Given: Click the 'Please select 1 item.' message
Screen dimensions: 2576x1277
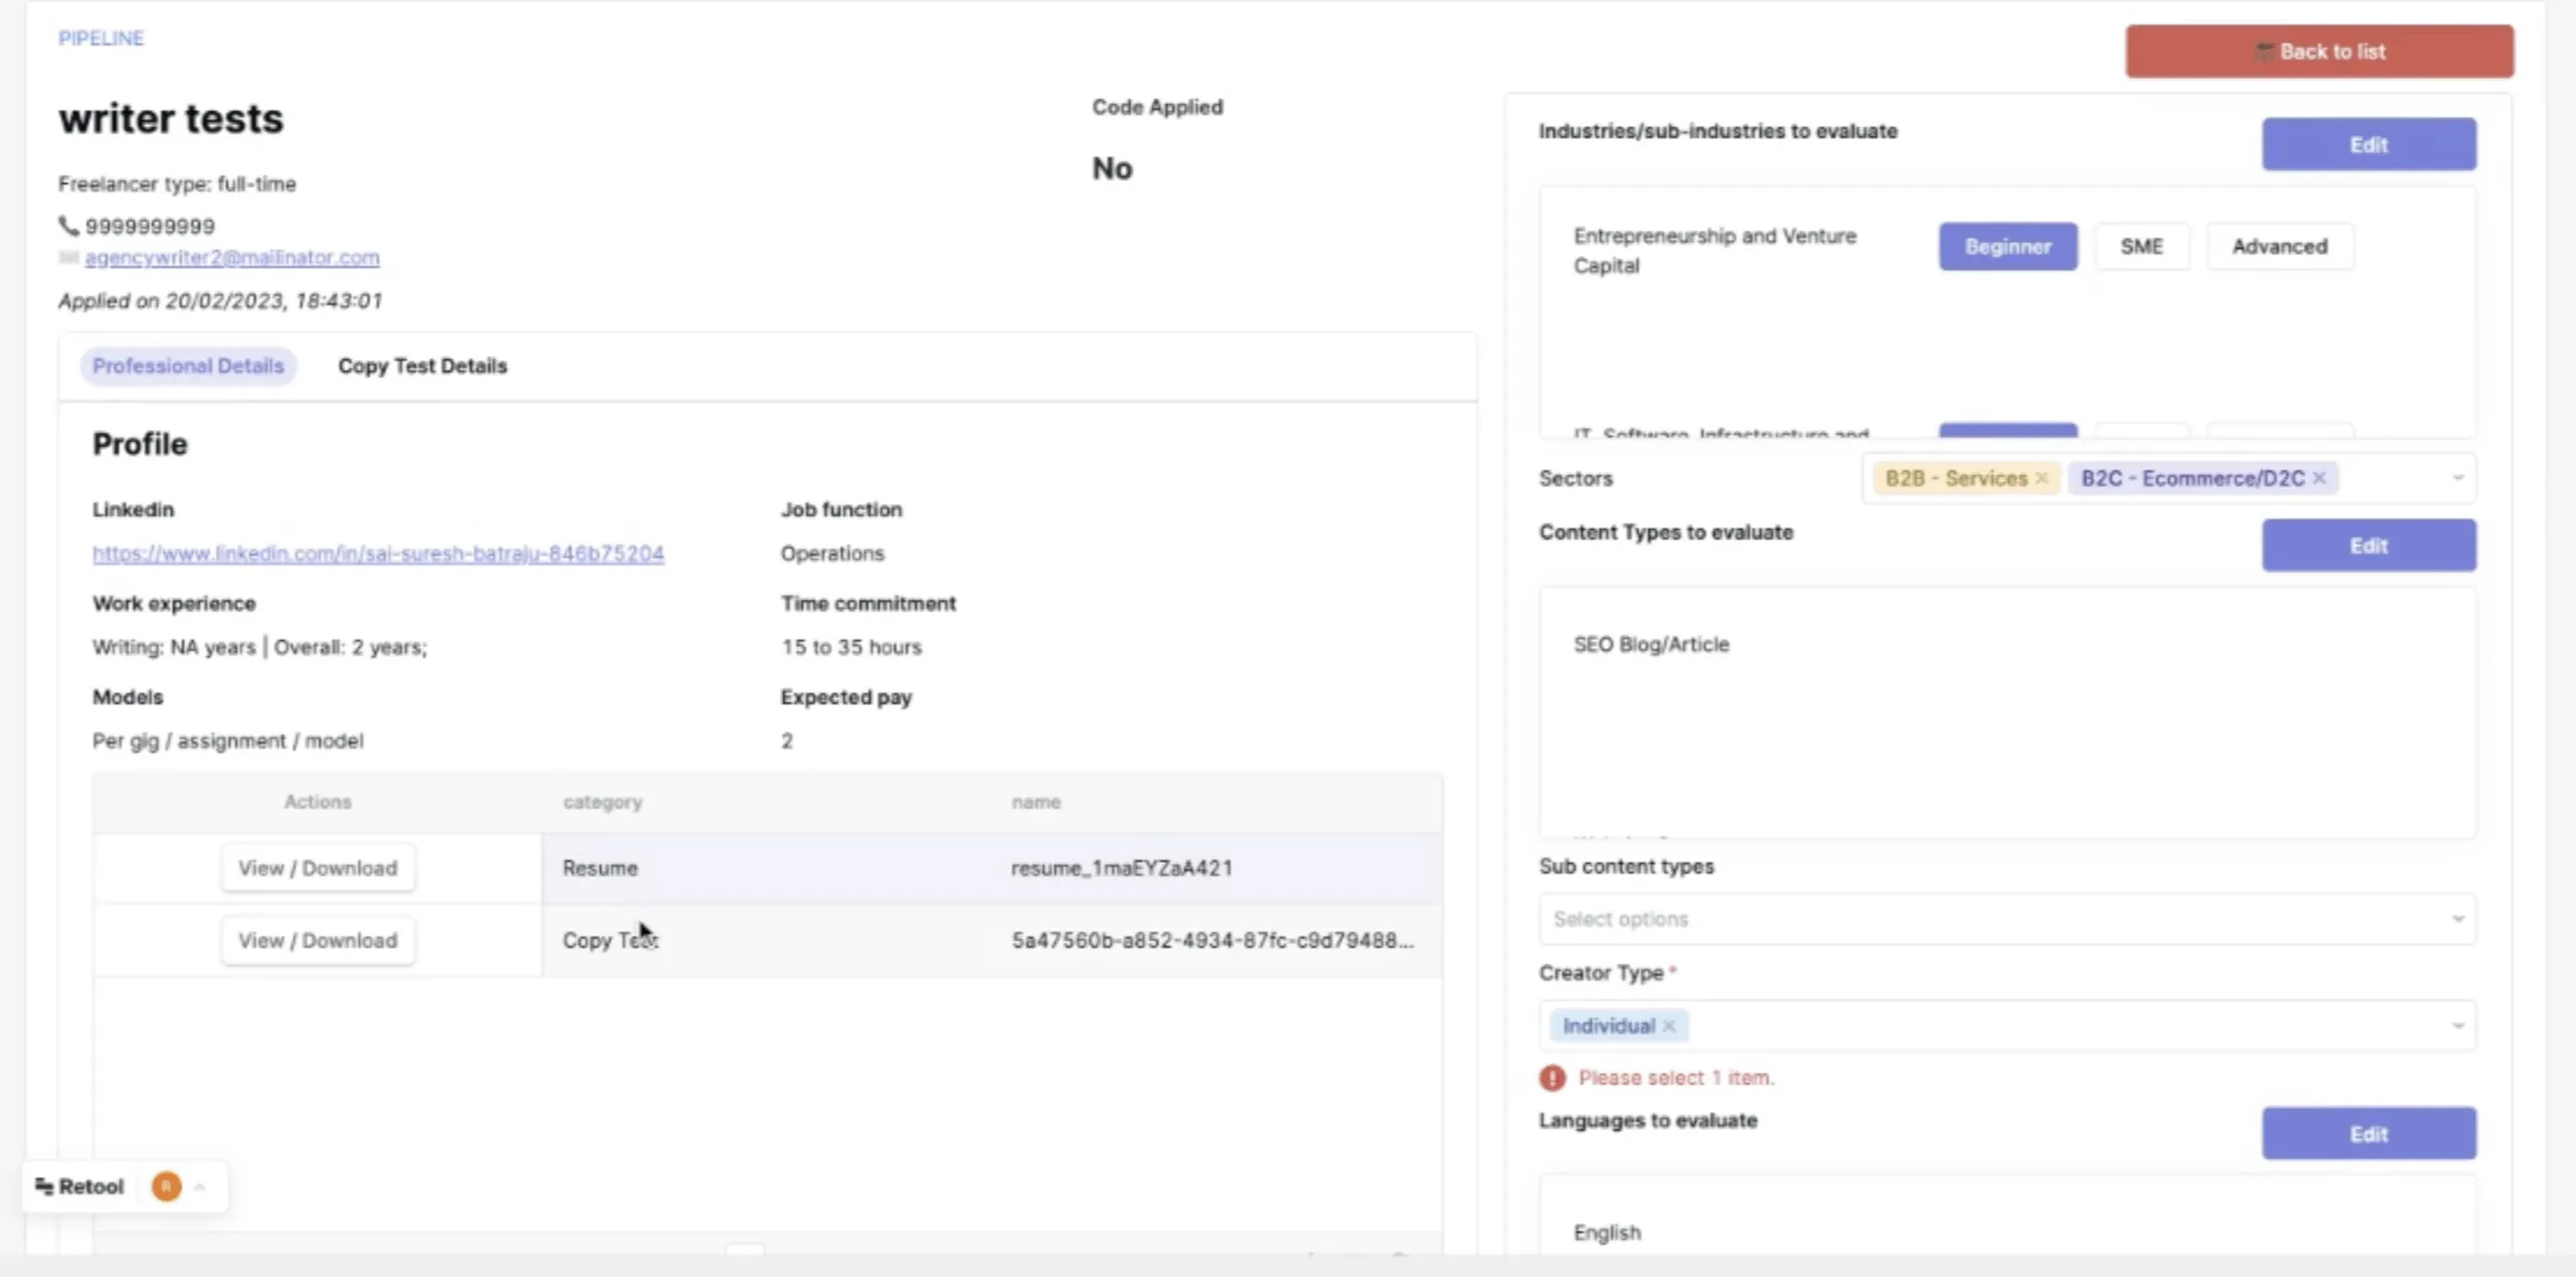Looking at the screenshot, I should point(1676,1078).
